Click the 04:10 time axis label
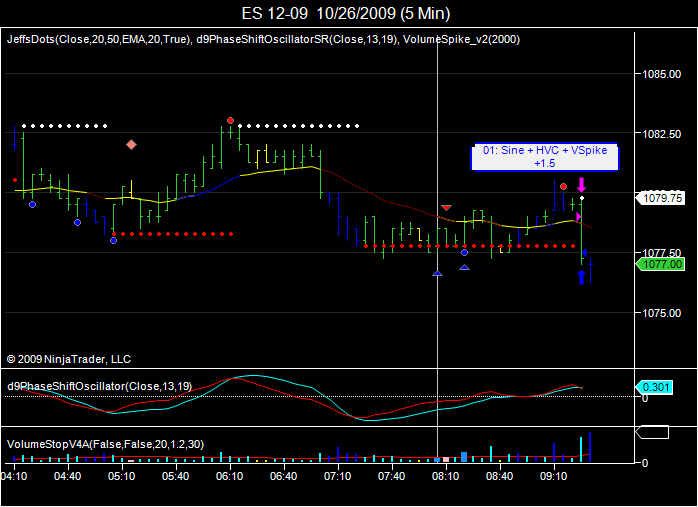Viewport: 698px width, 507px height. coord(14,476)
